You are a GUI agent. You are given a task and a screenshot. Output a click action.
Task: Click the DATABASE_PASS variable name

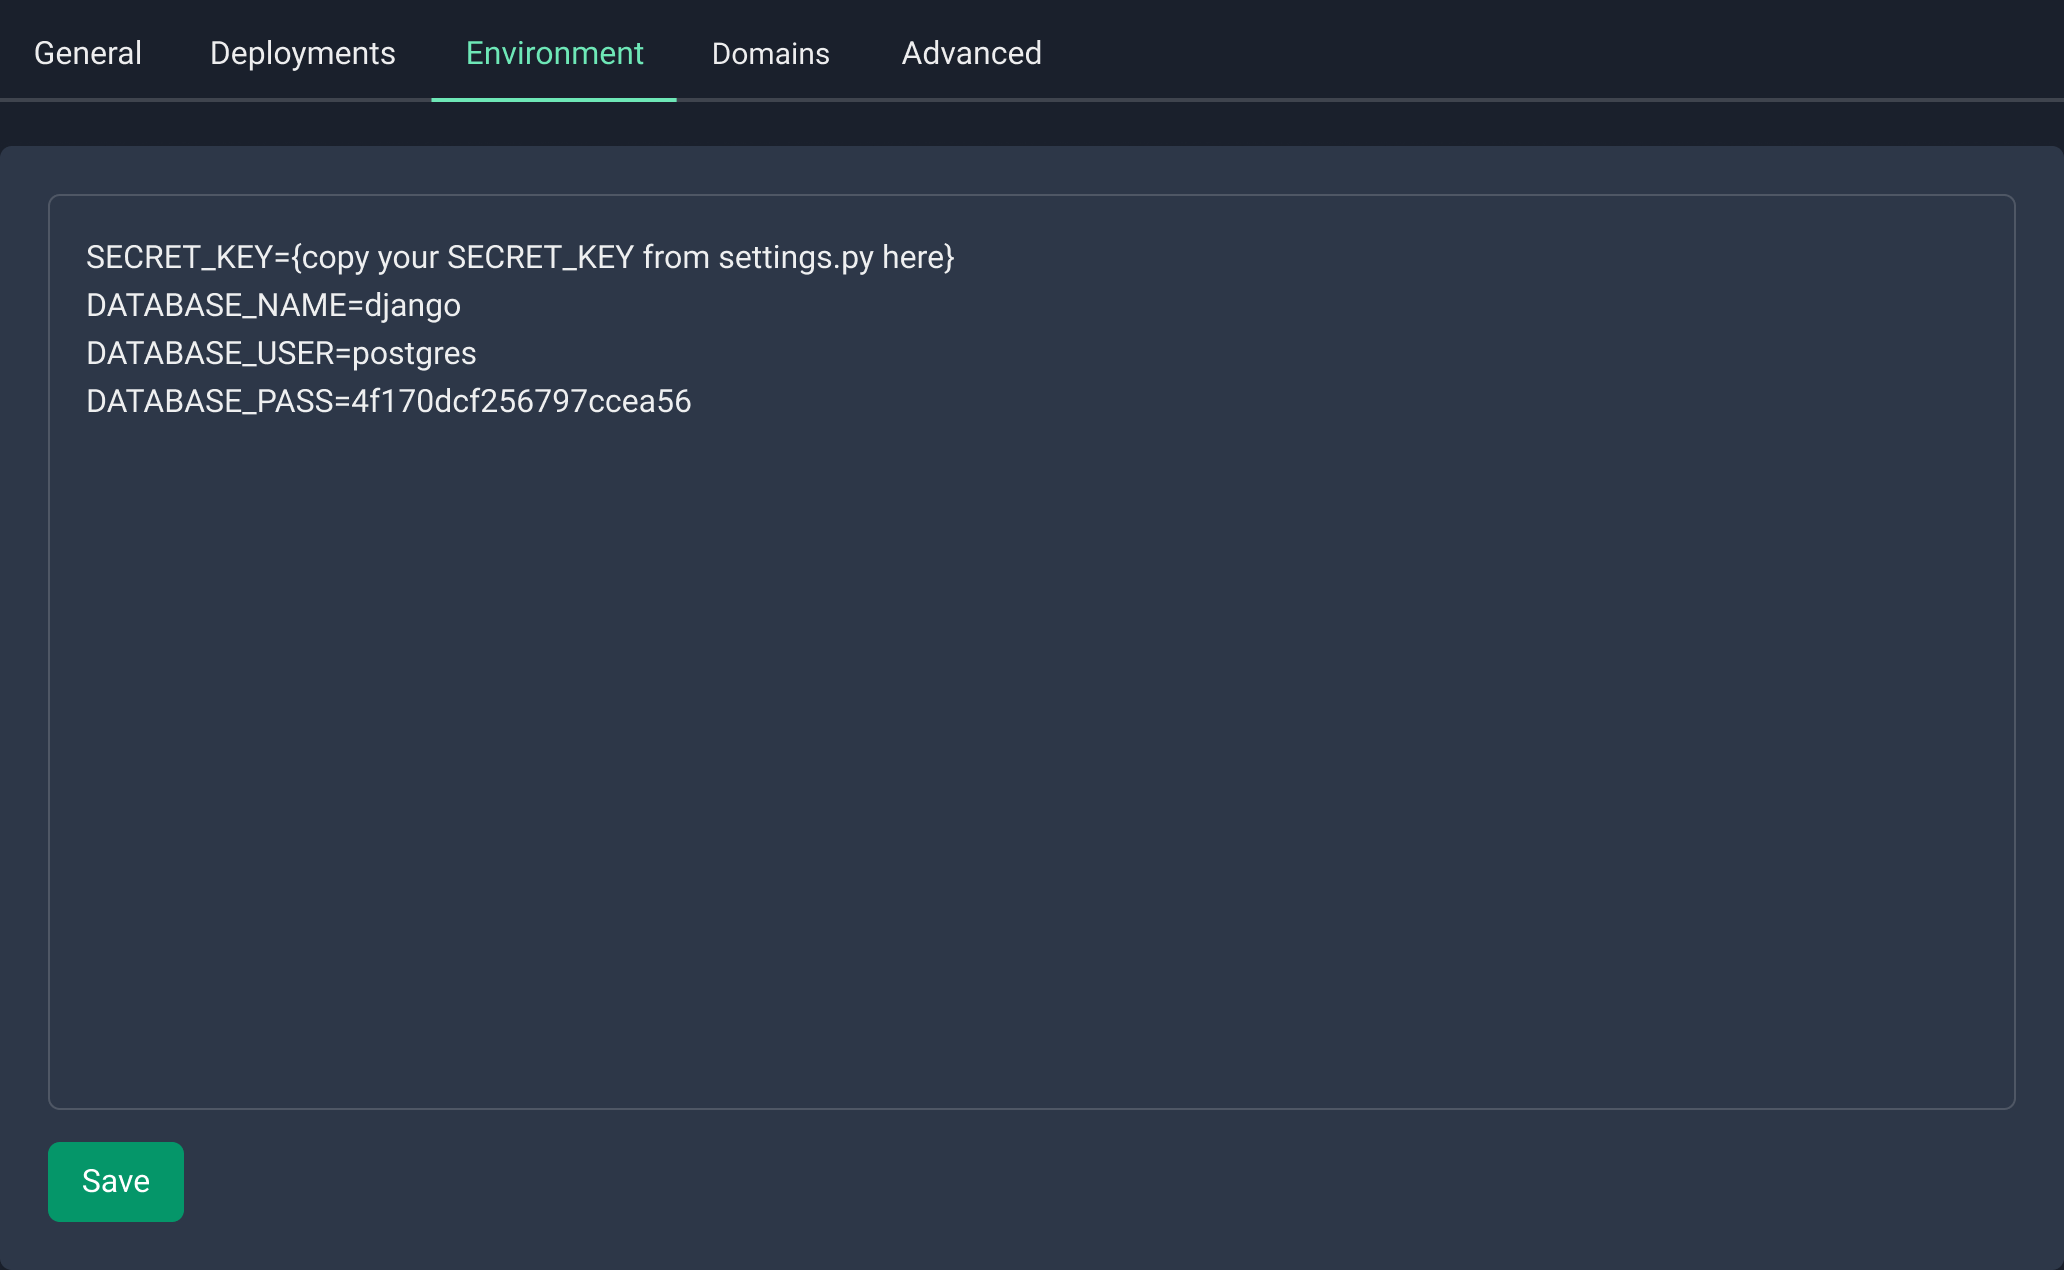pyautogui.click(x=210, y=402)
